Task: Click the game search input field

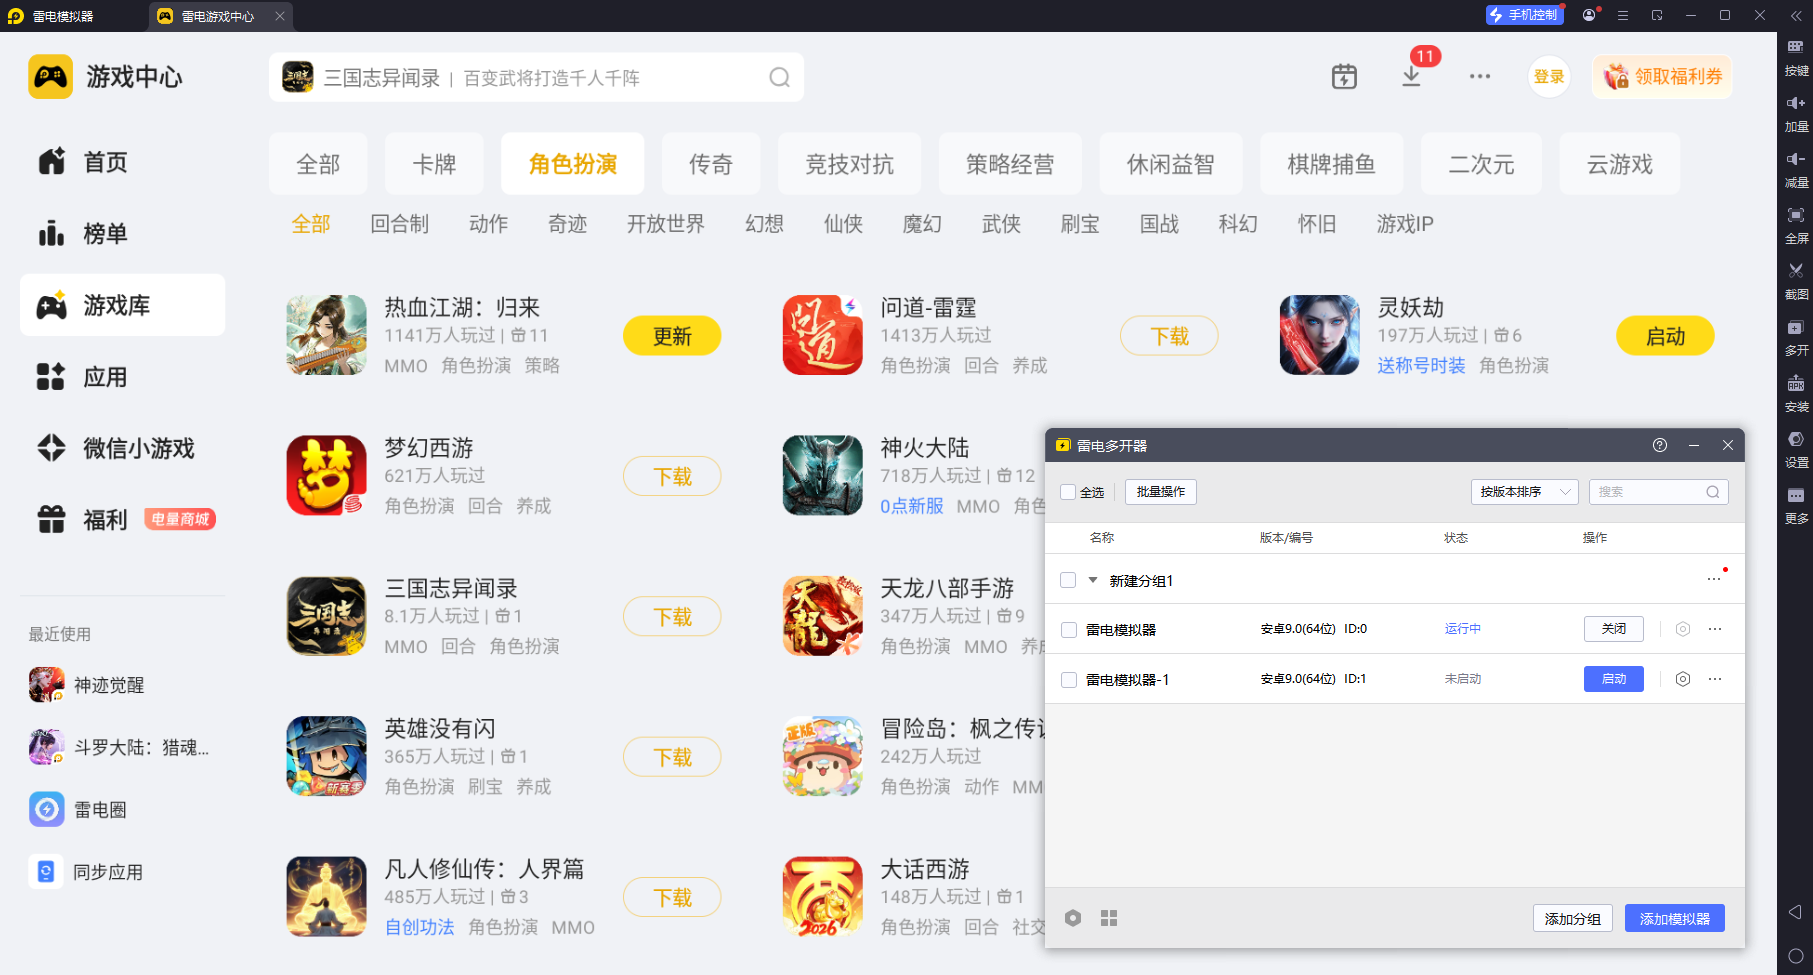Action: 536,78
